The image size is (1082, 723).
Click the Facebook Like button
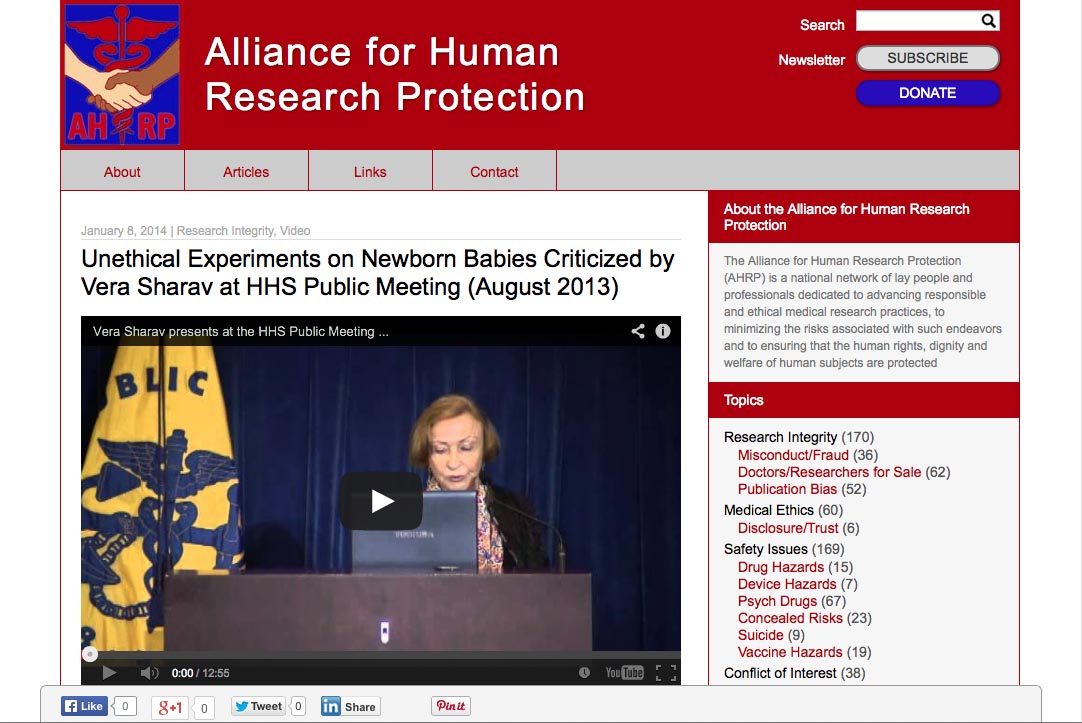(84, 706)
